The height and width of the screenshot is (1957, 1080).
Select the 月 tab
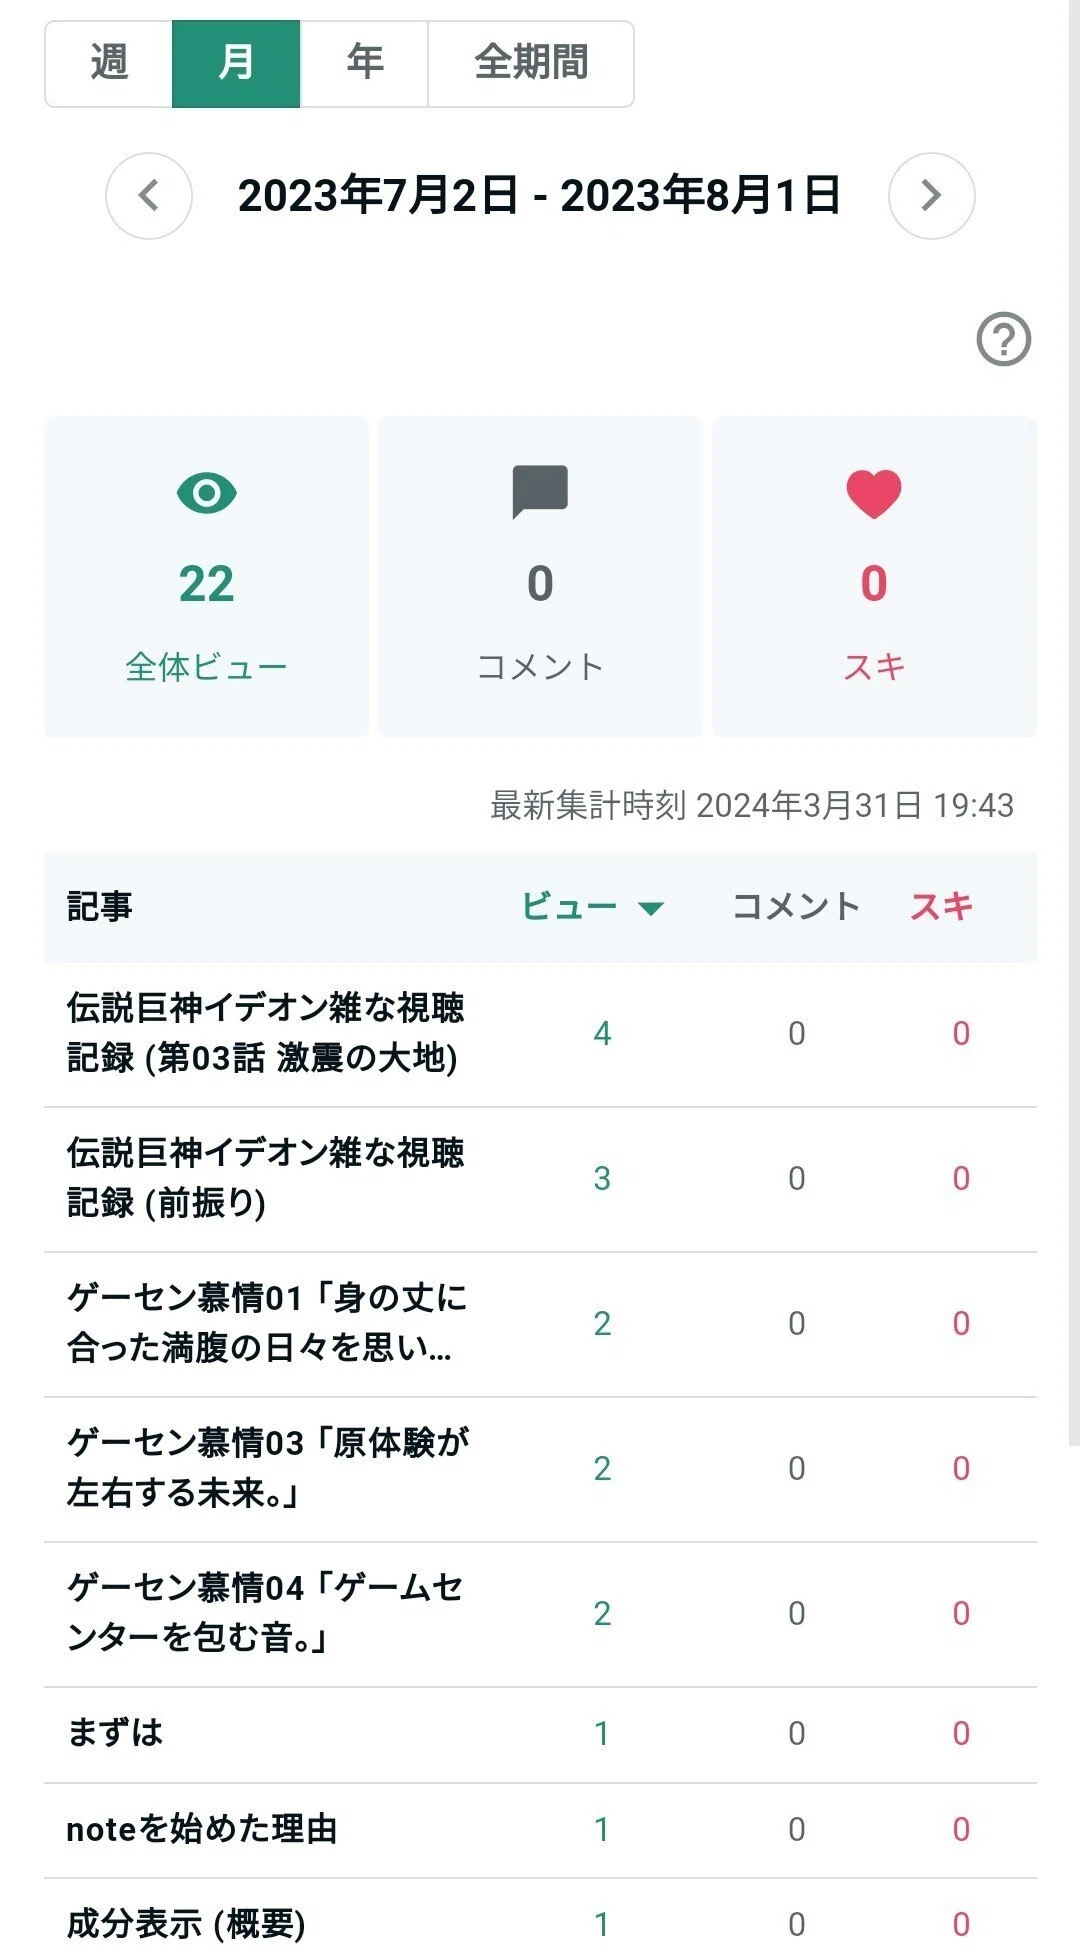(x=236, y=63)
